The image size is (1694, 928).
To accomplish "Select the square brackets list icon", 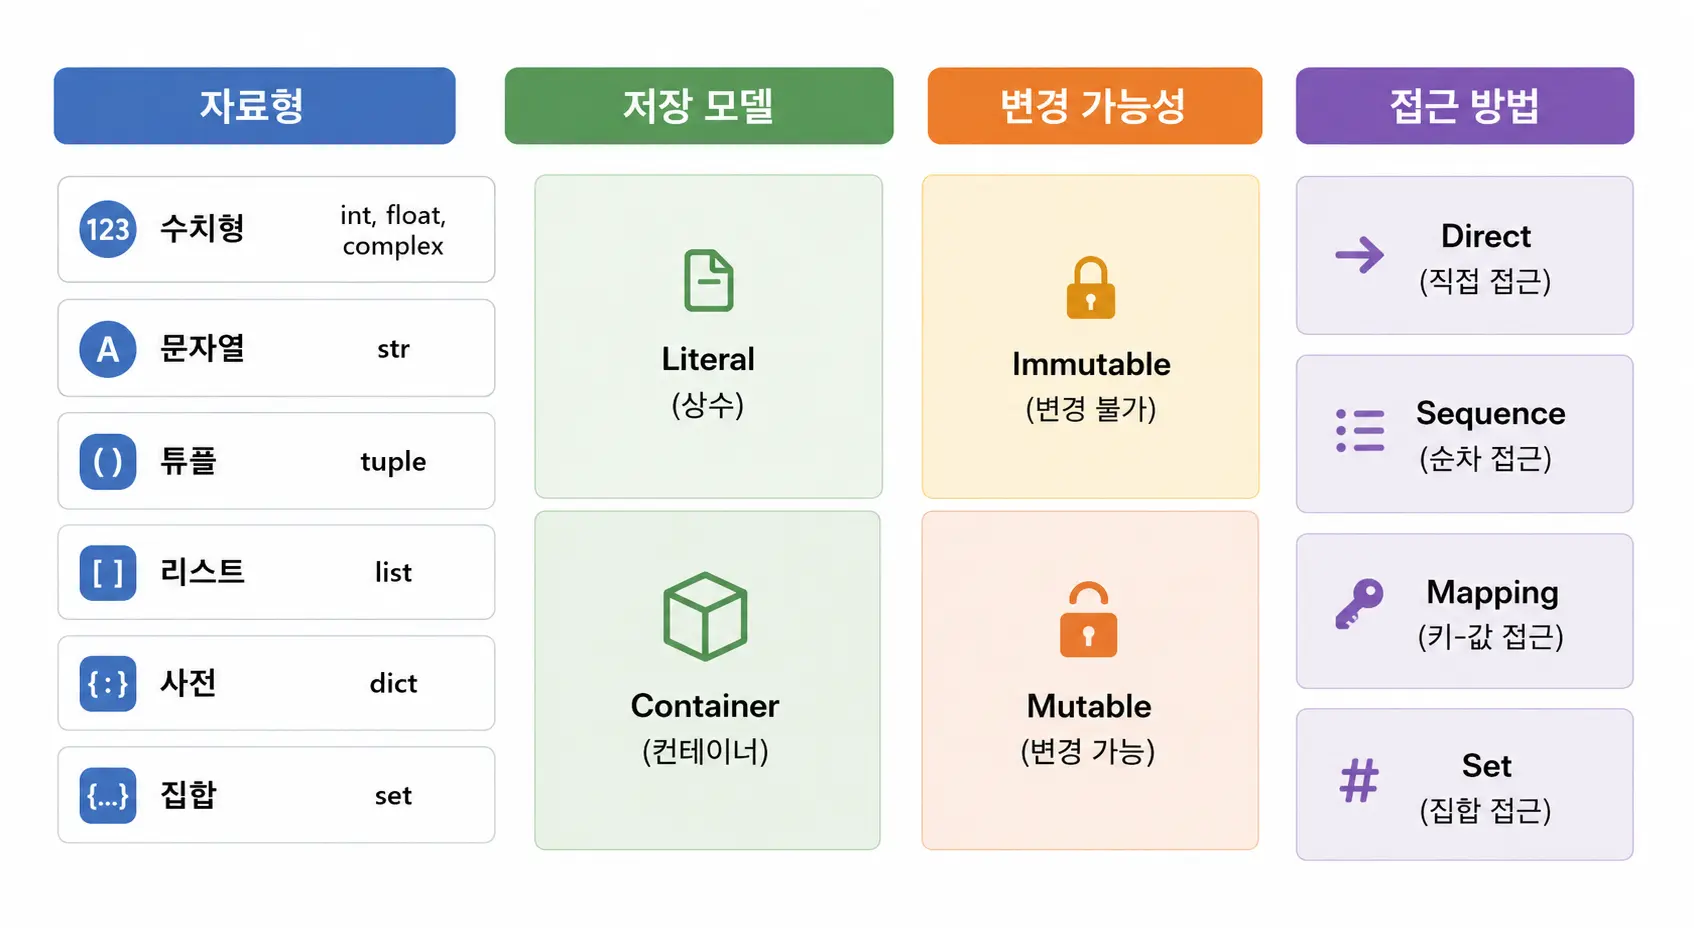I will (x=108, y=573).
